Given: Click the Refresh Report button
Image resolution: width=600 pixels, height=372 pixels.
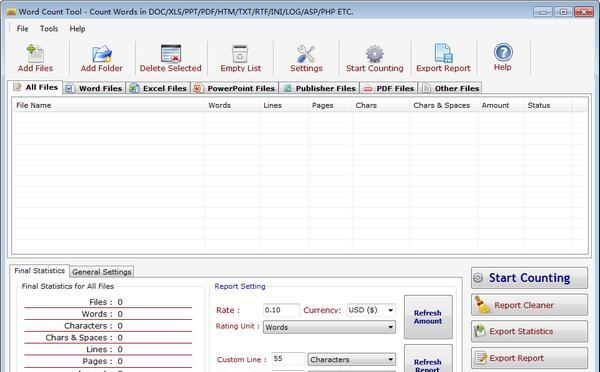Looking at the screenshot, I should tap(428, 359).
